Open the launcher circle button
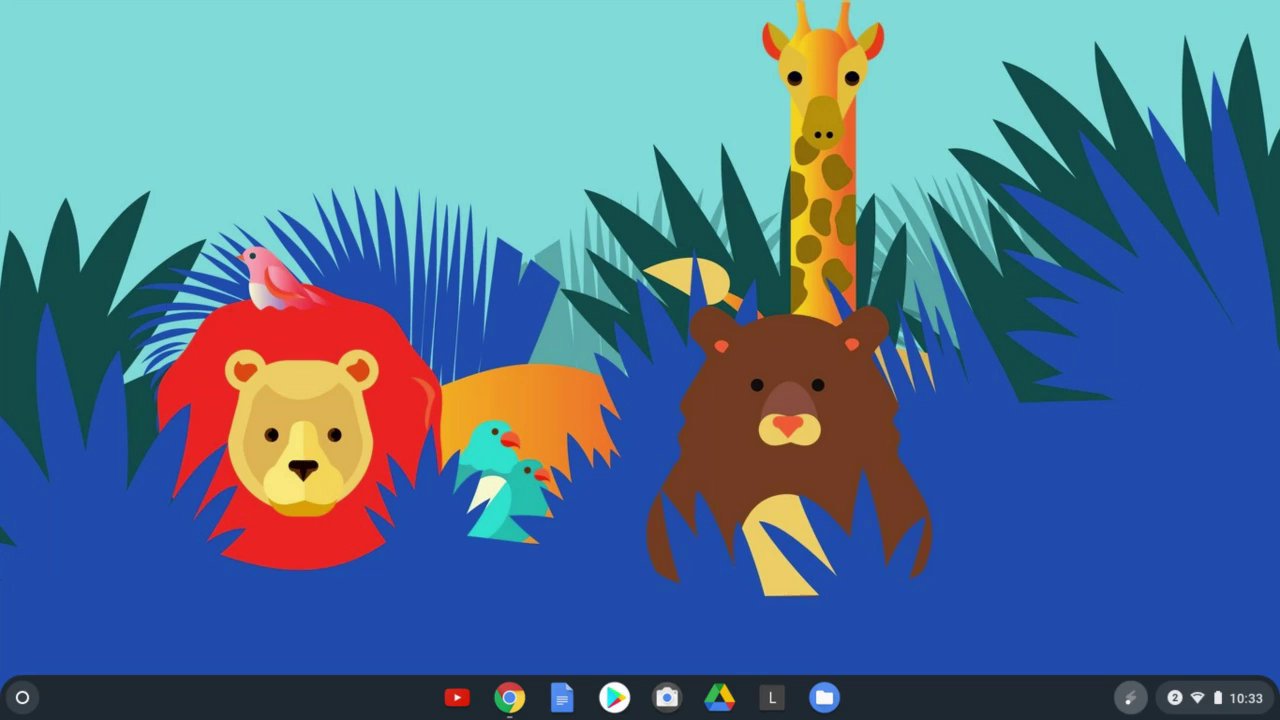 [22, 698]
